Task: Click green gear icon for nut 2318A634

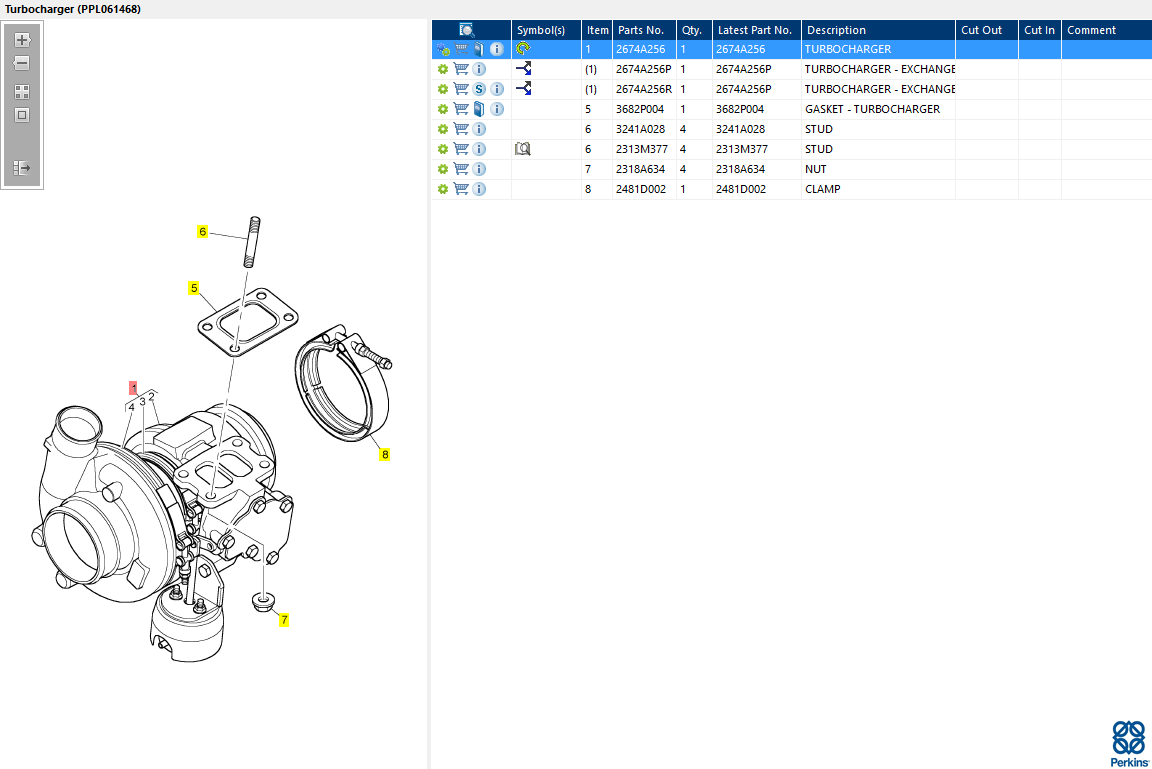Action: tap(443, 169)
